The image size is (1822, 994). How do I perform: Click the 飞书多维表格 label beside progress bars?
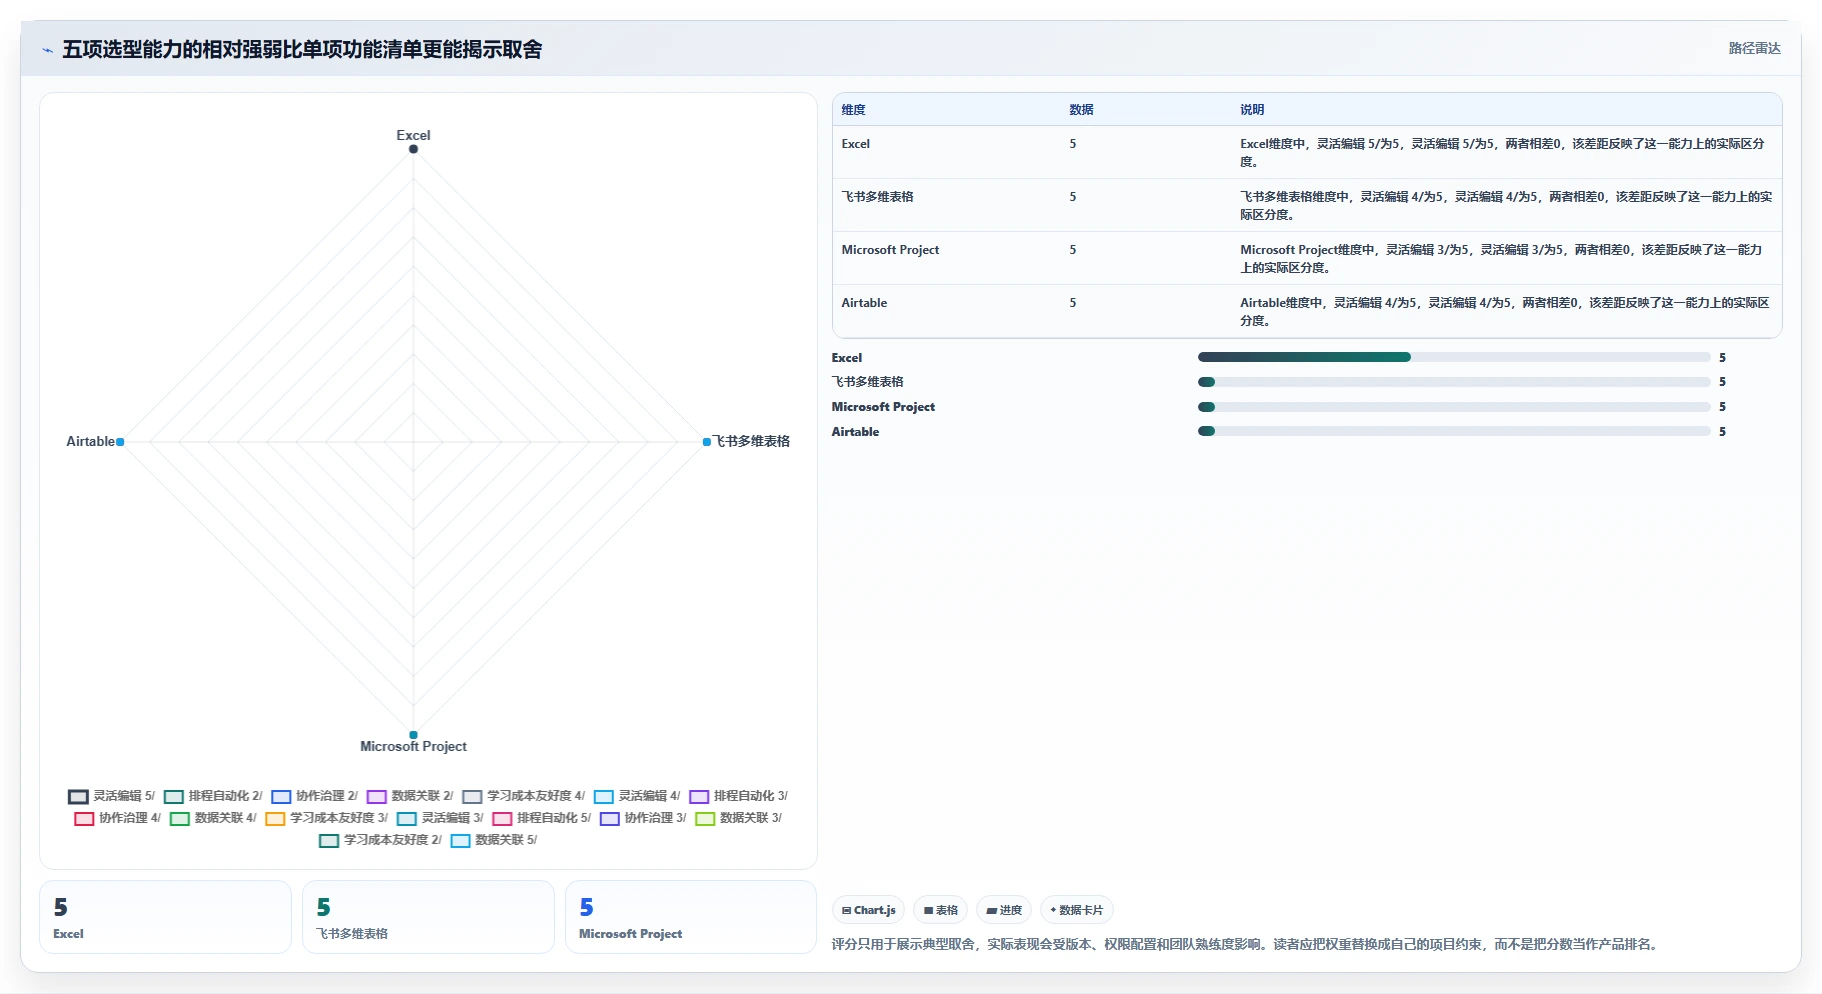(867, 382)
